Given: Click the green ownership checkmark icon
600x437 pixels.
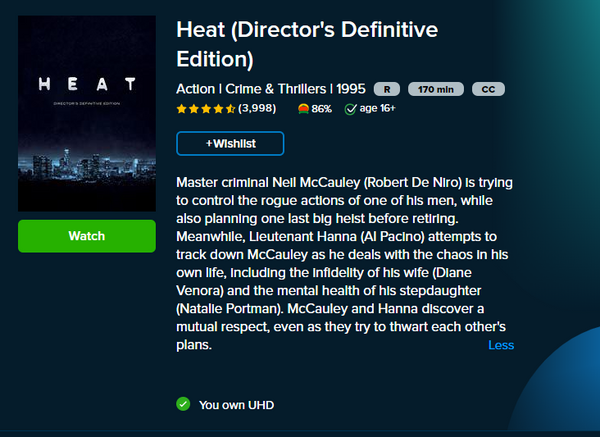Looking at the screenshot, I should pos(183,404).
